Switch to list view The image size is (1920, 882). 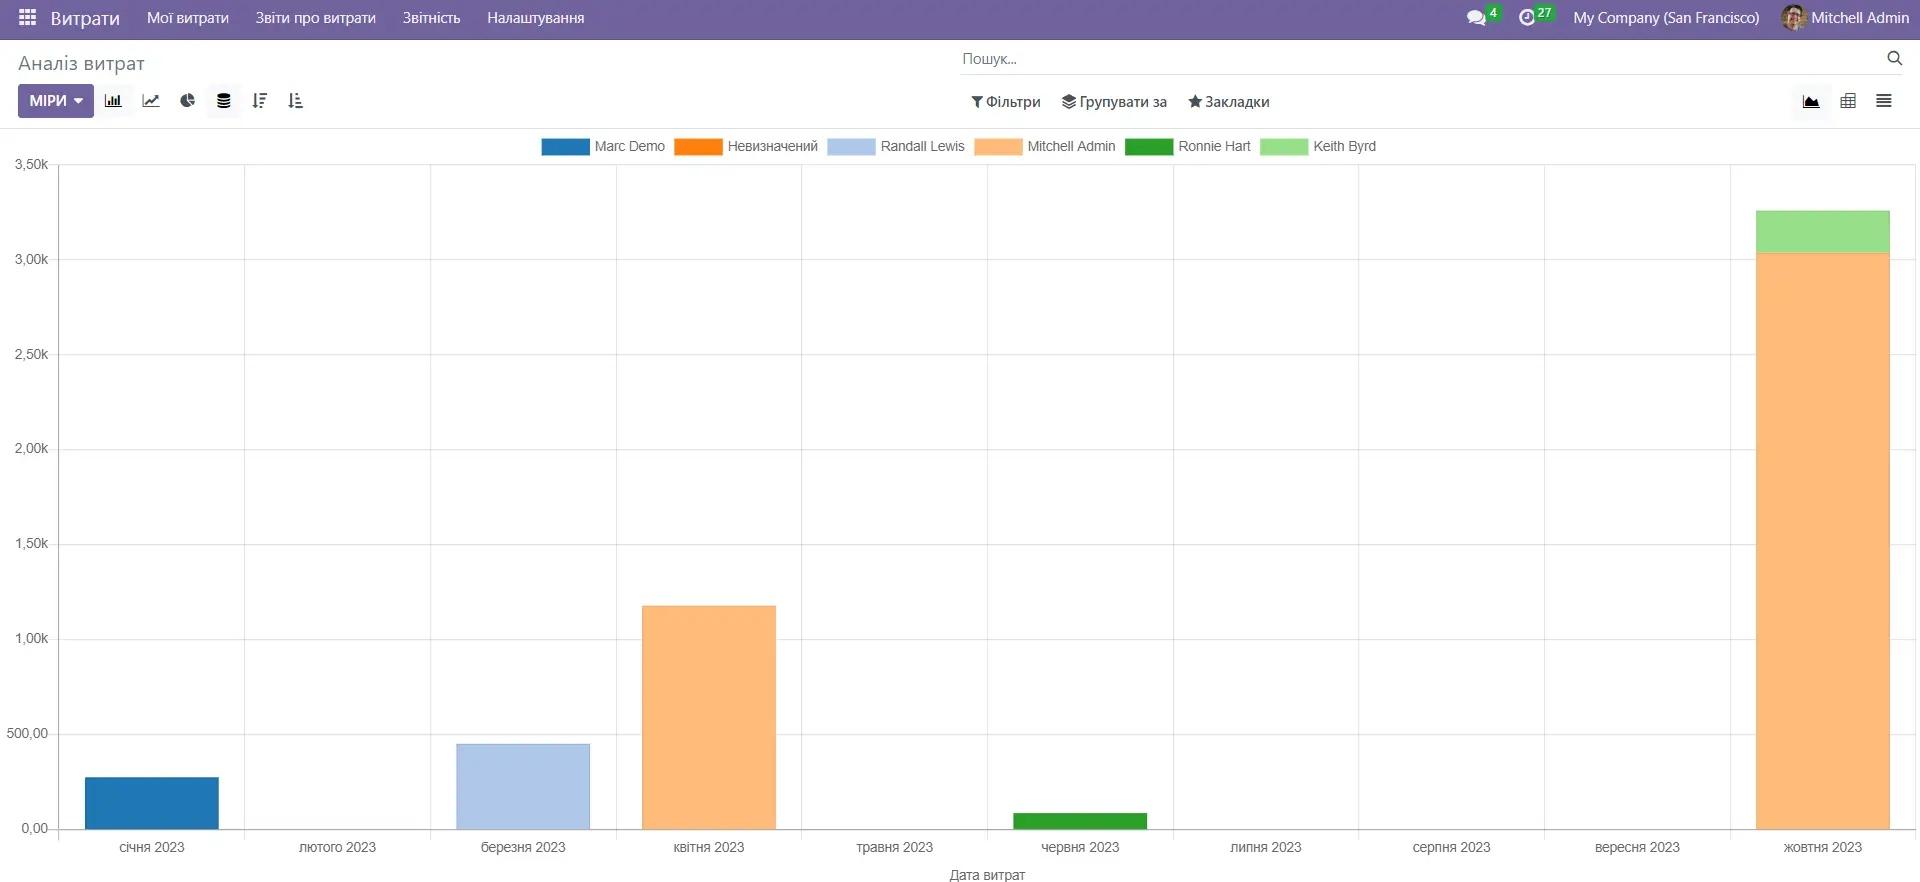pos(1884,101)
